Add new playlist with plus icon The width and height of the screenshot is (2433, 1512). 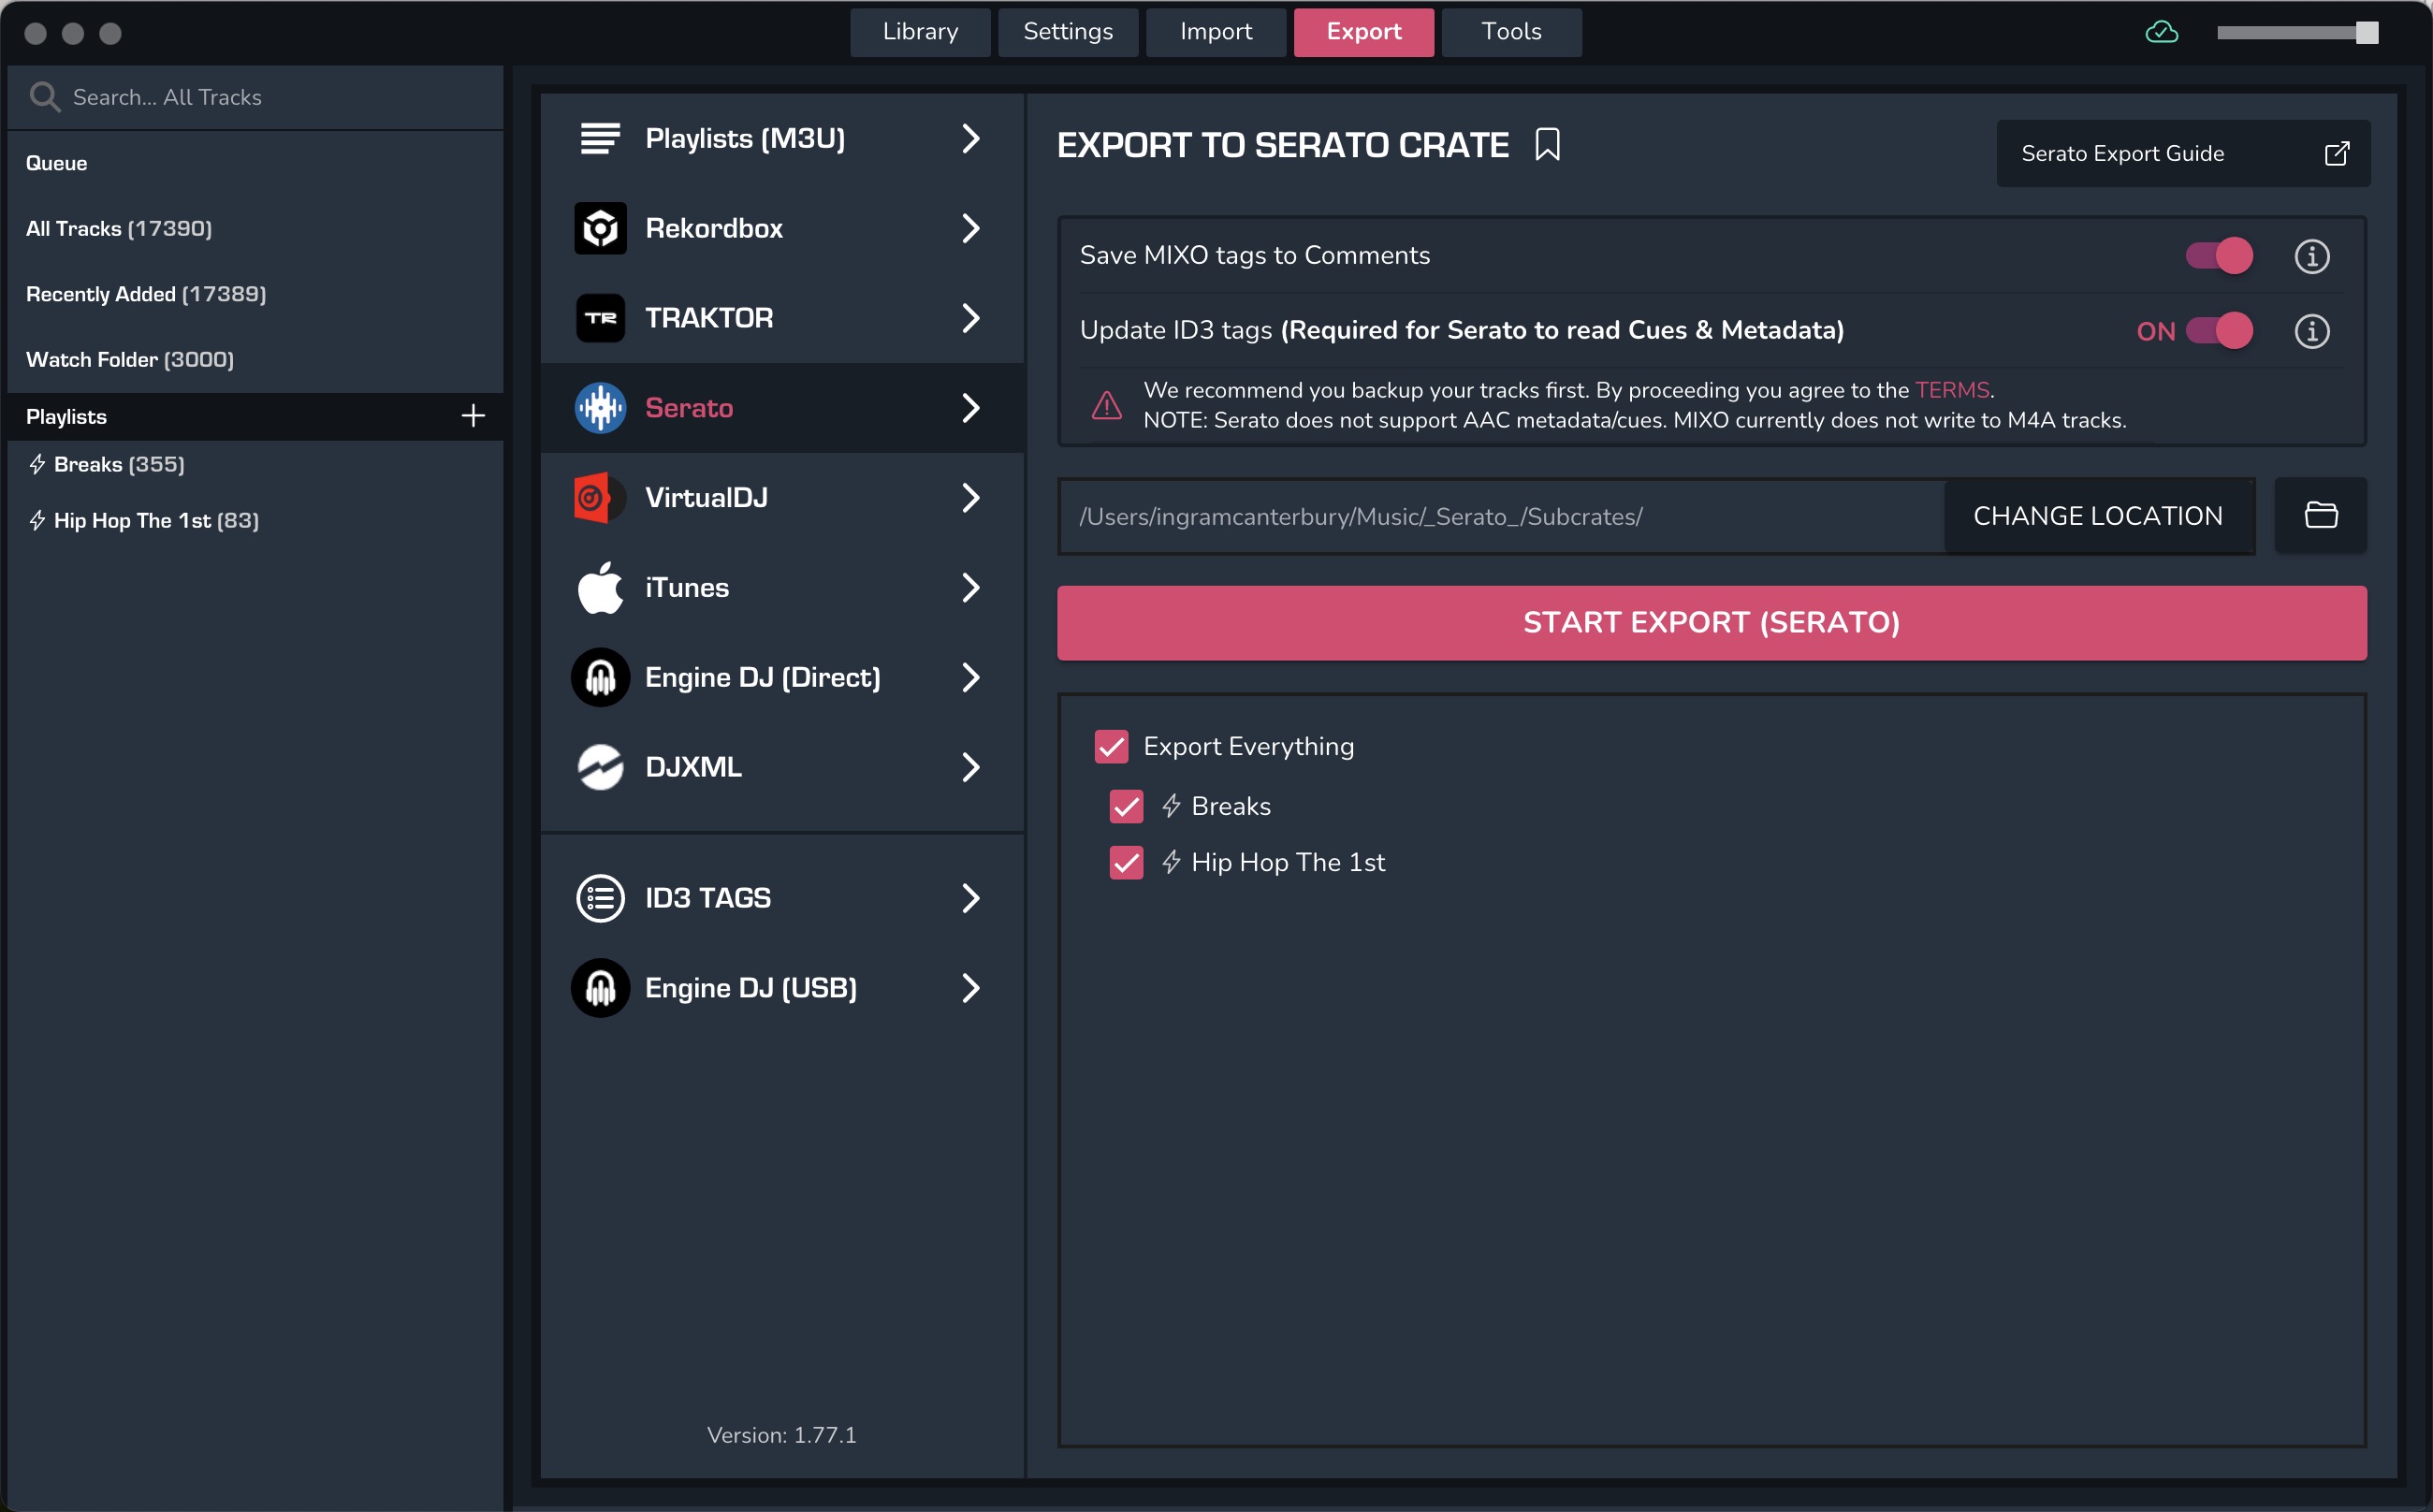[473, 416]
